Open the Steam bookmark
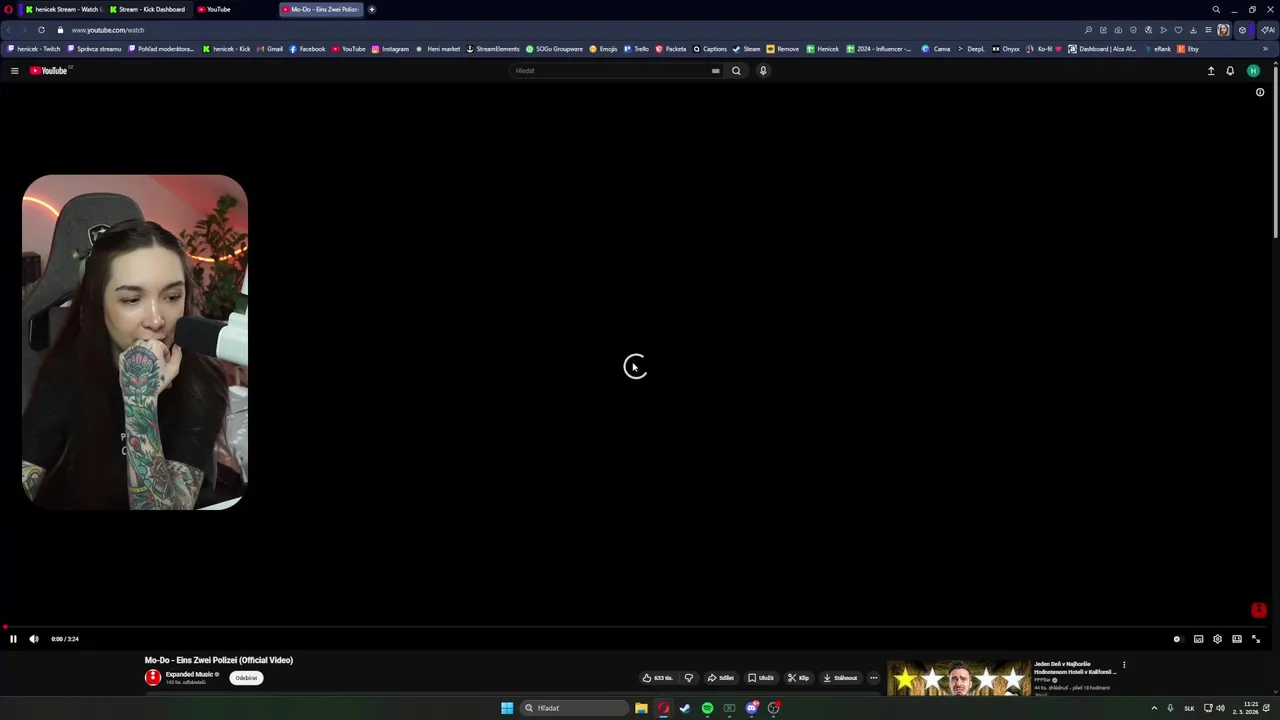This screenshot has height=720, width=1280. tap(746, 49)
